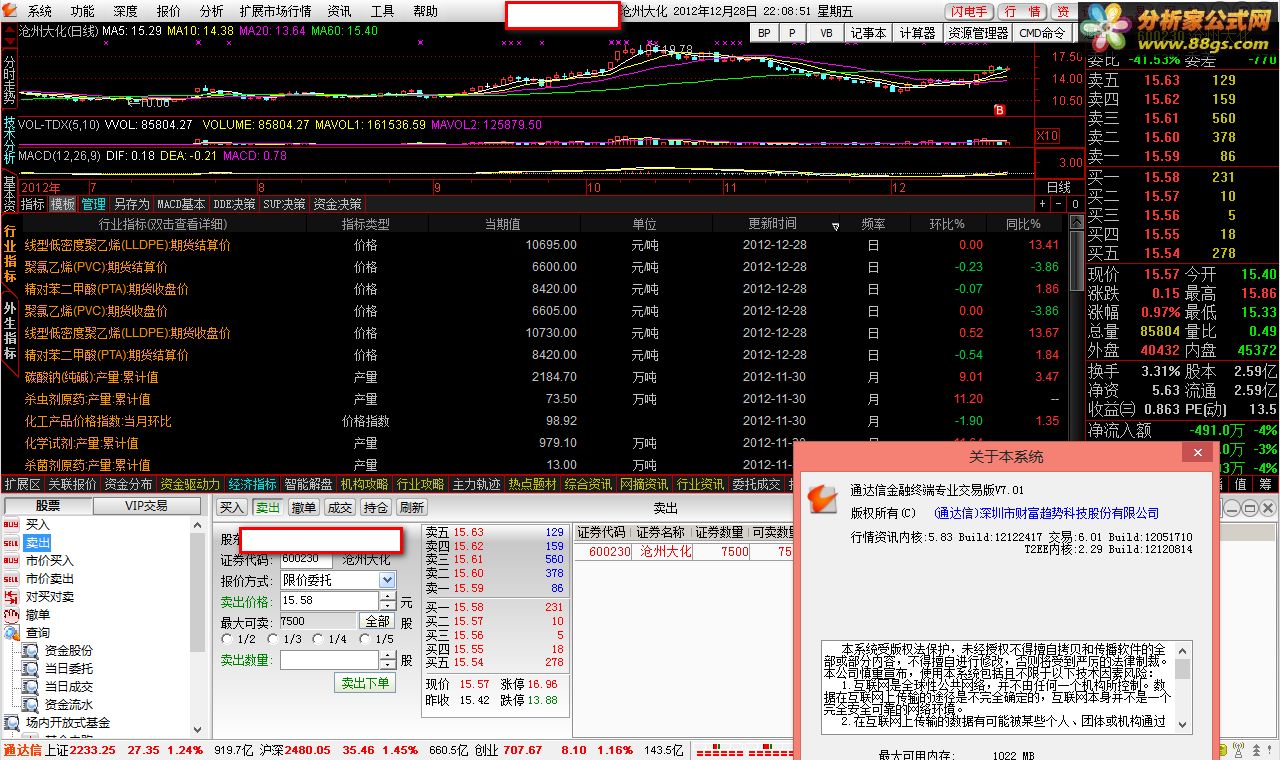The height and width of the screenshot is (760, 1280).
Task: Select the 1/4 quantity radio button
Action: [x=318, y=639]
